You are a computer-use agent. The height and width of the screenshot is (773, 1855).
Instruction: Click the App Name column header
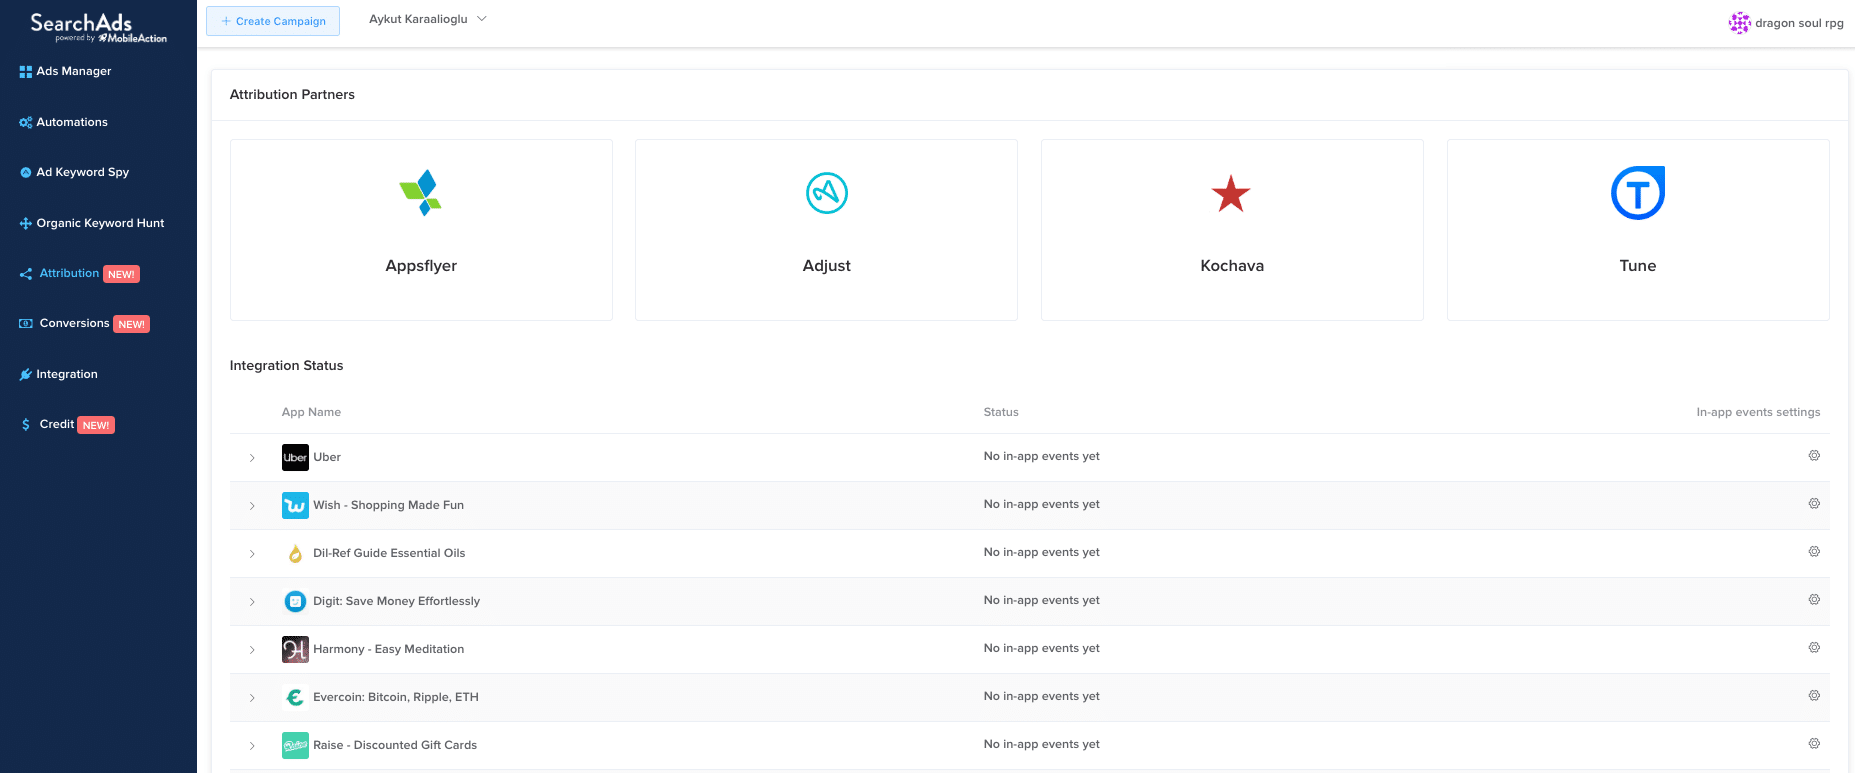tap(311, 412)
